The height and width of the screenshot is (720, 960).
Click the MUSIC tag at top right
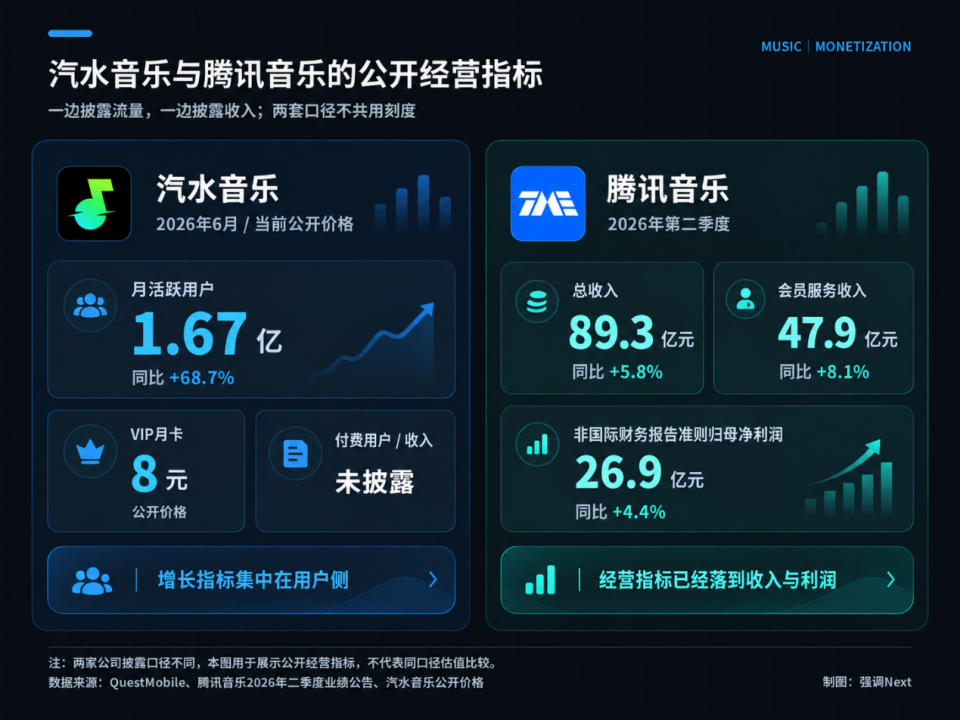coord(781,47)
